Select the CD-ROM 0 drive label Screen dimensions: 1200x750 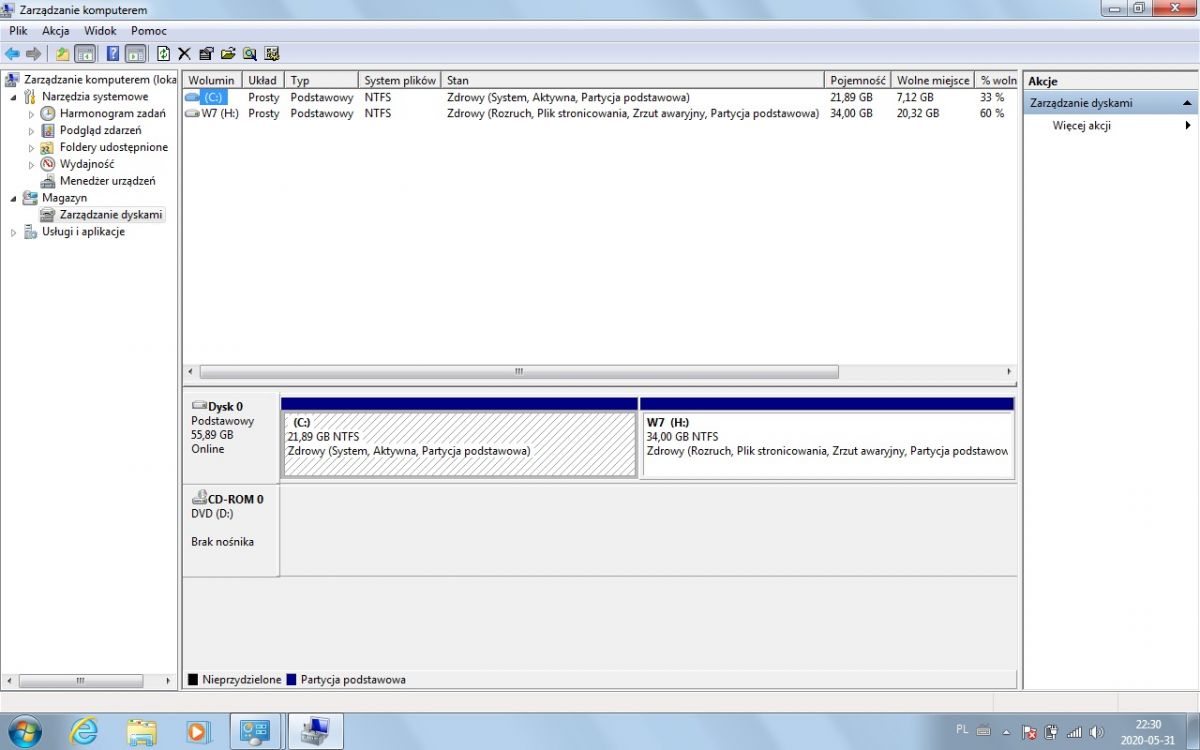[x=231, y=531]
